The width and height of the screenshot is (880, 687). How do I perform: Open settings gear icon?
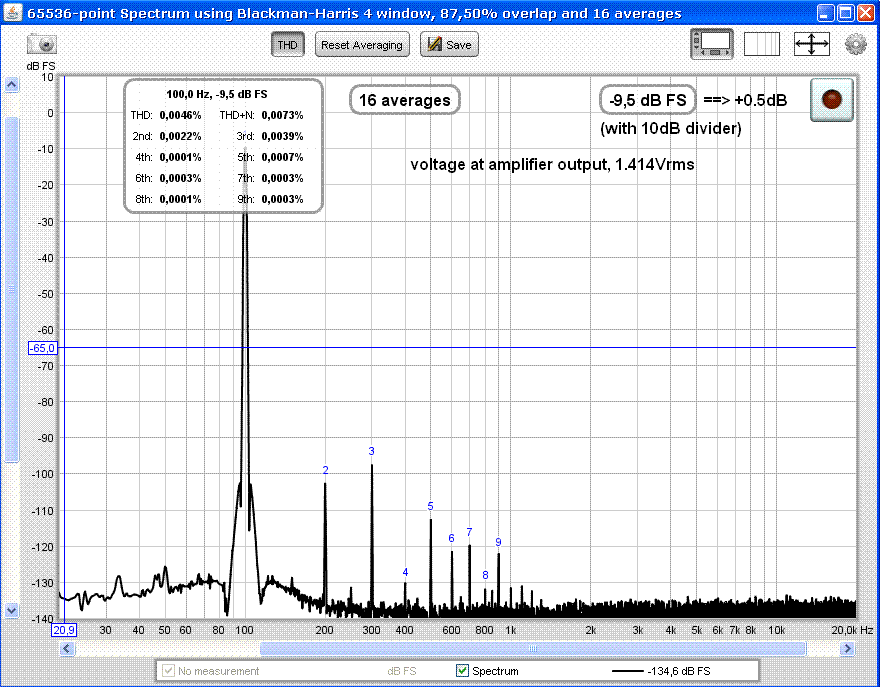(855, 44)
